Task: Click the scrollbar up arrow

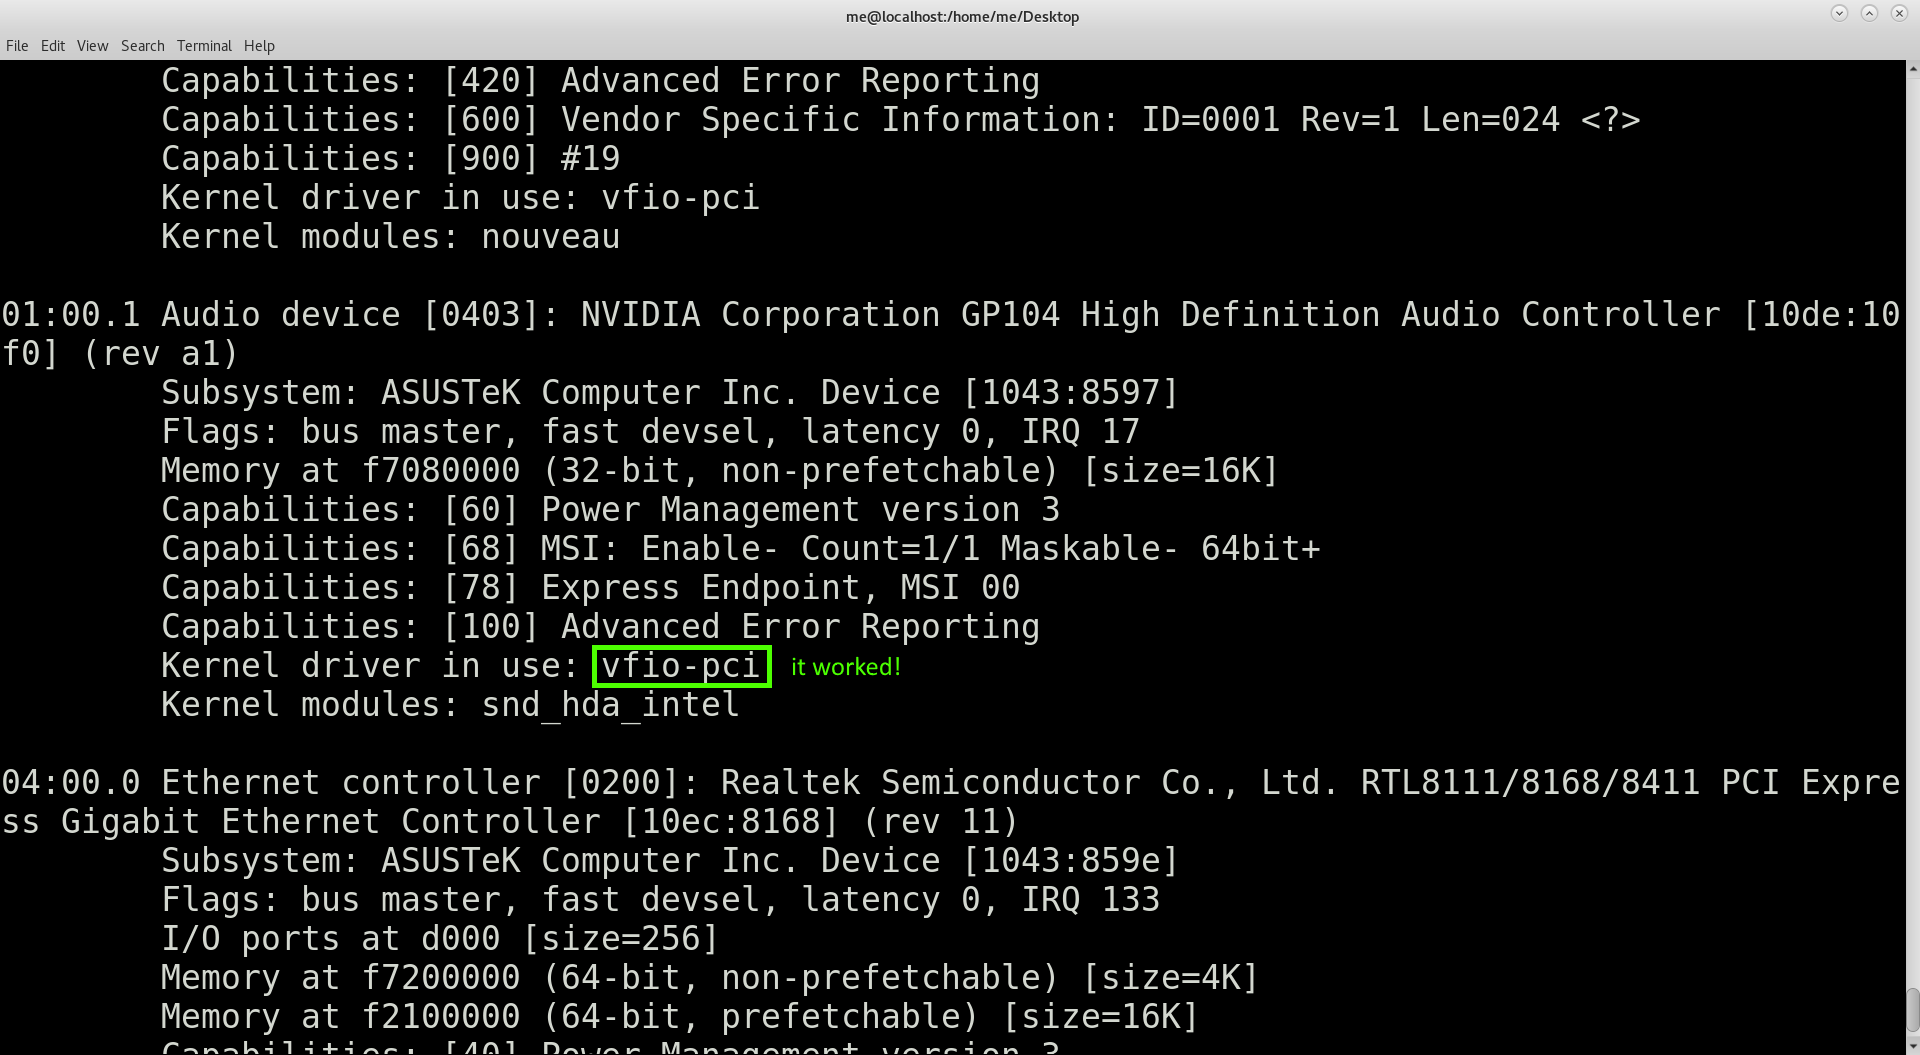Action: (x=1911, y=68)
